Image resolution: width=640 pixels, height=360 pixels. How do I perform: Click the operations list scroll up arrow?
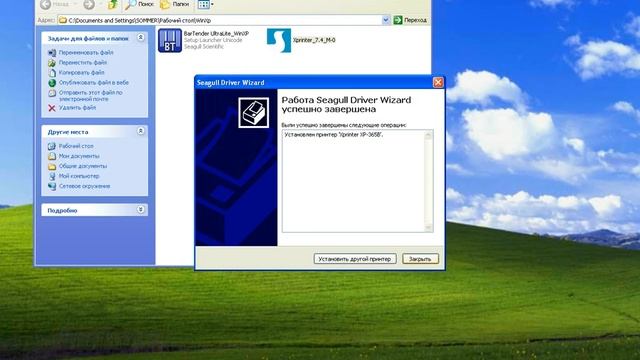coord(428,136)
